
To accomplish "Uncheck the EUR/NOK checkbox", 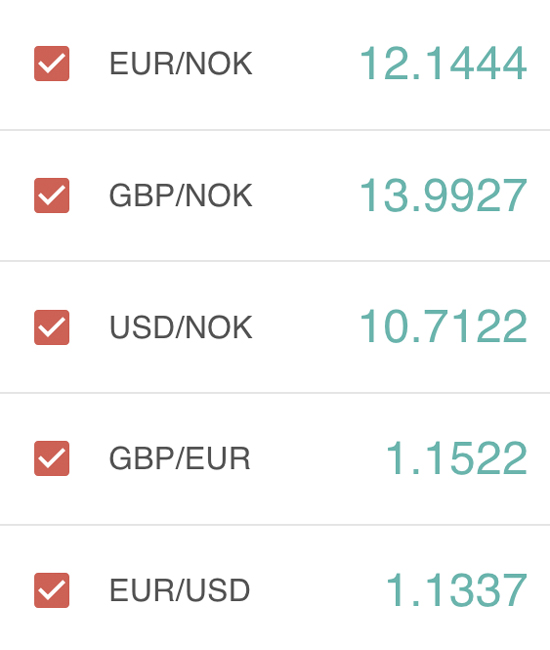I will coord(51,63).
